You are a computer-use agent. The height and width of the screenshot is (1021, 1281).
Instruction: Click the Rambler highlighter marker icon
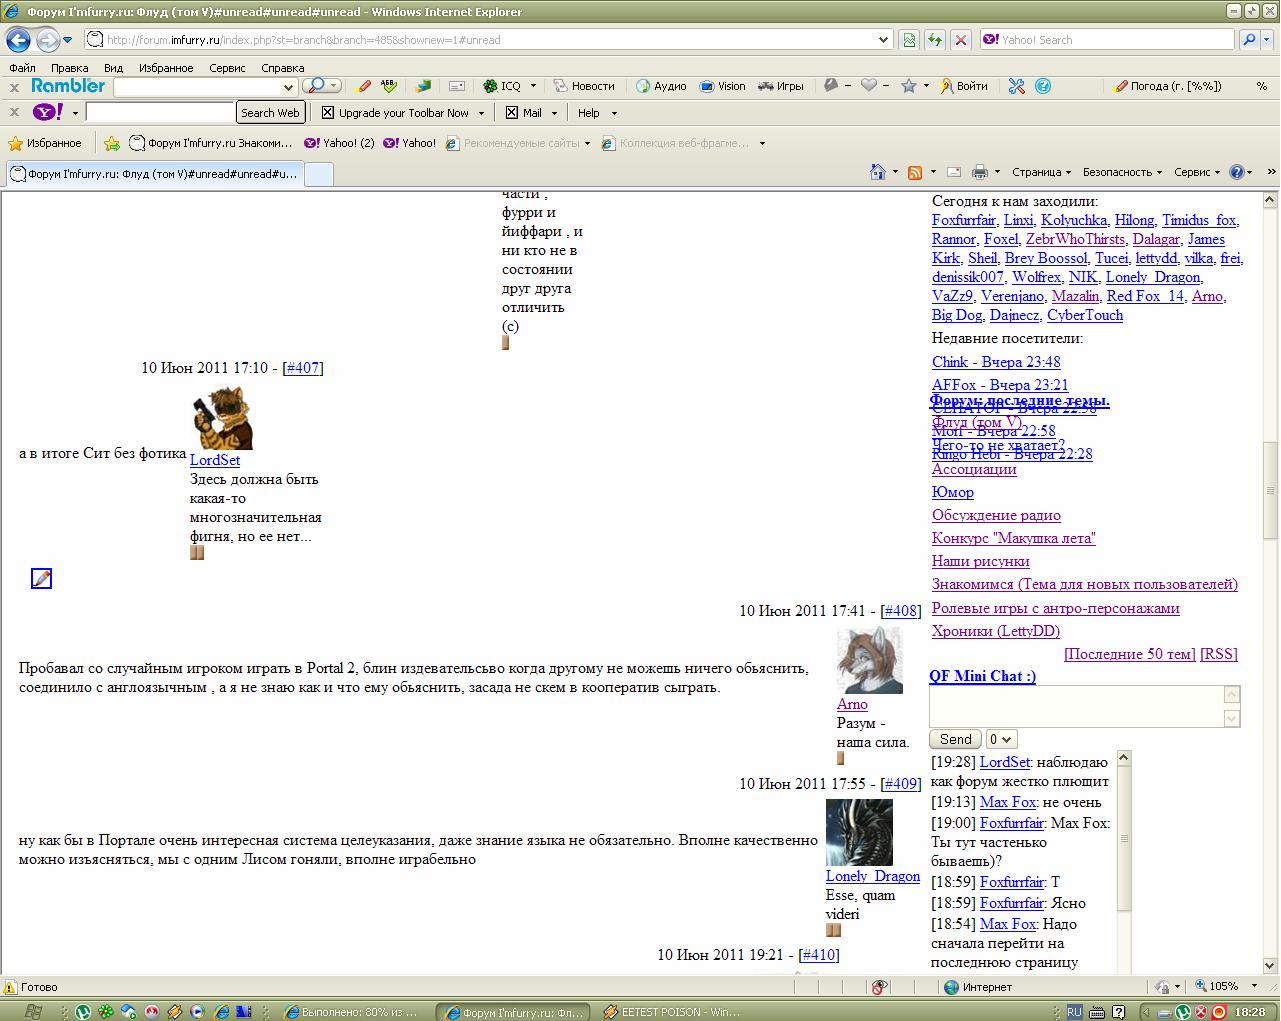363,86
